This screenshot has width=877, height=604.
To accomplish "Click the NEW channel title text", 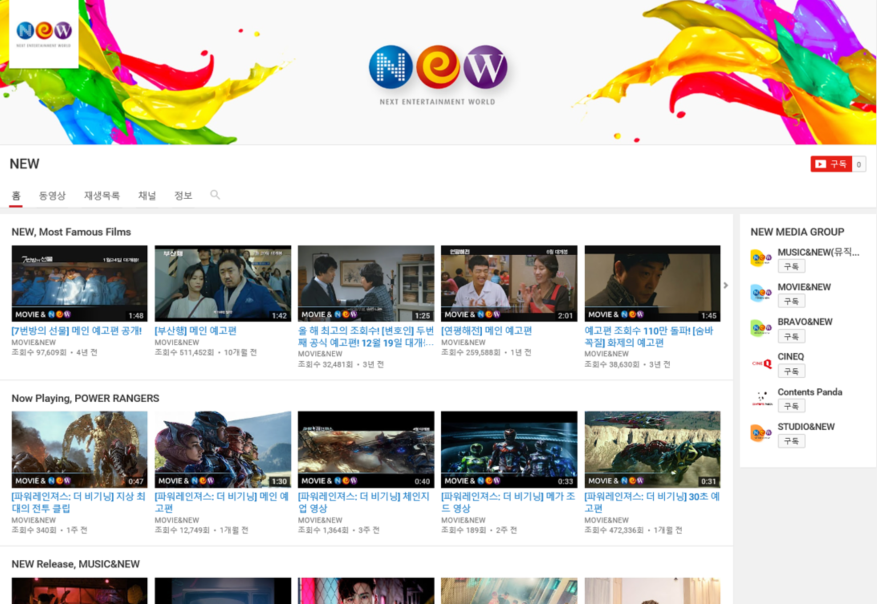I will coord(25,164).
